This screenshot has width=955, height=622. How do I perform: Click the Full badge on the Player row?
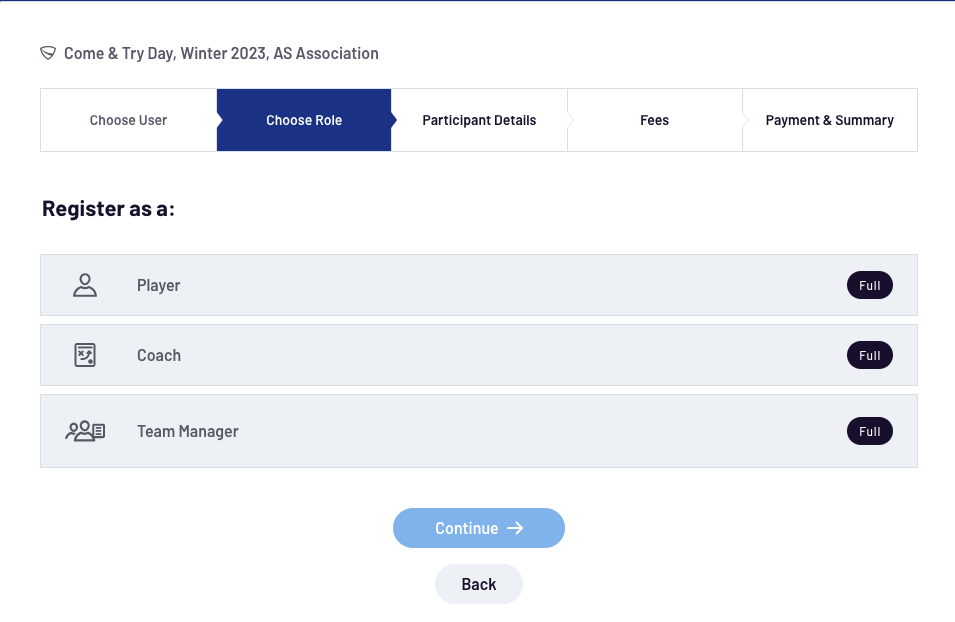point(869,286)
